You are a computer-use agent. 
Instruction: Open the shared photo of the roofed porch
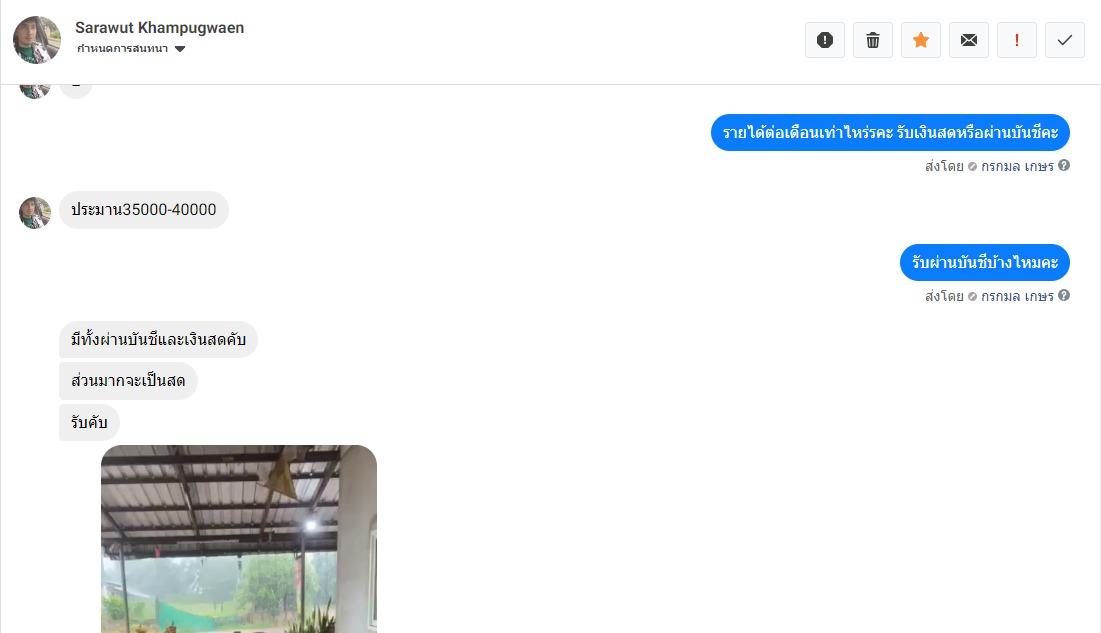pyautogui.click(x=239, y=539)
